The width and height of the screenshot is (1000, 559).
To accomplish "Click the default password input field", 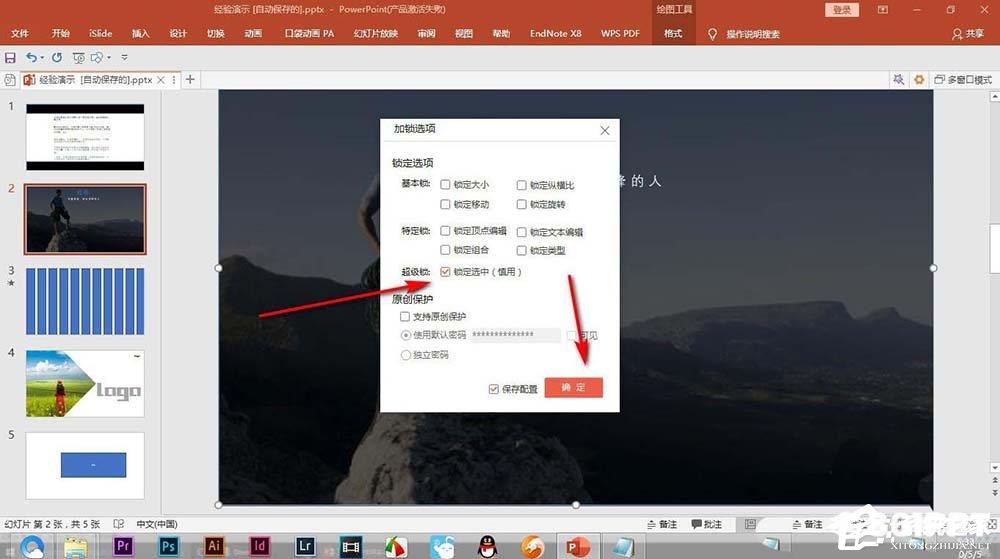I will point(516,335).
